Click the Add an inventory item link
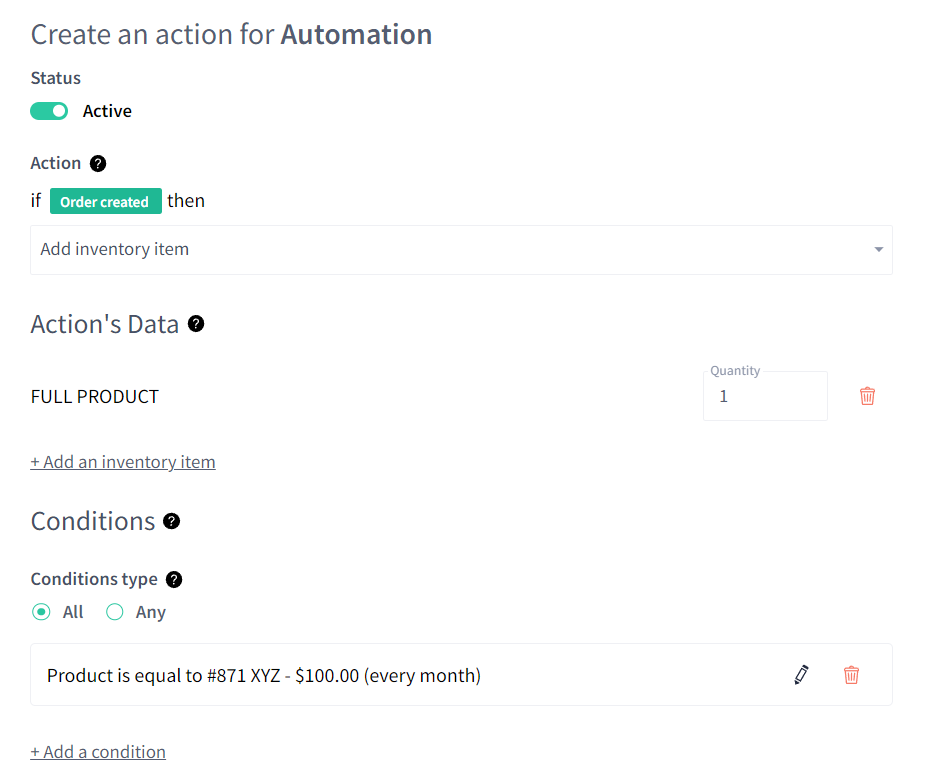 (123, 462)
